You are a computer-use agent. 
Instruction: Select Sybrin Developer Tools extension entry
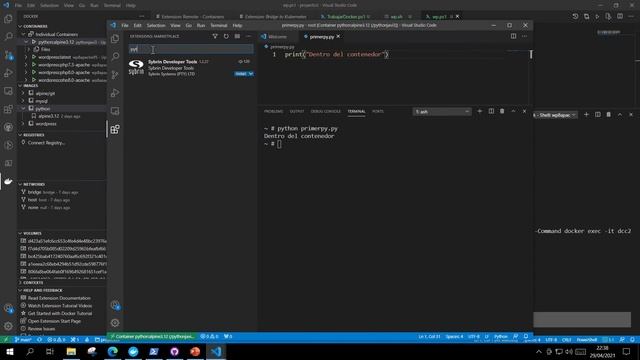click(x=191, y=68)
